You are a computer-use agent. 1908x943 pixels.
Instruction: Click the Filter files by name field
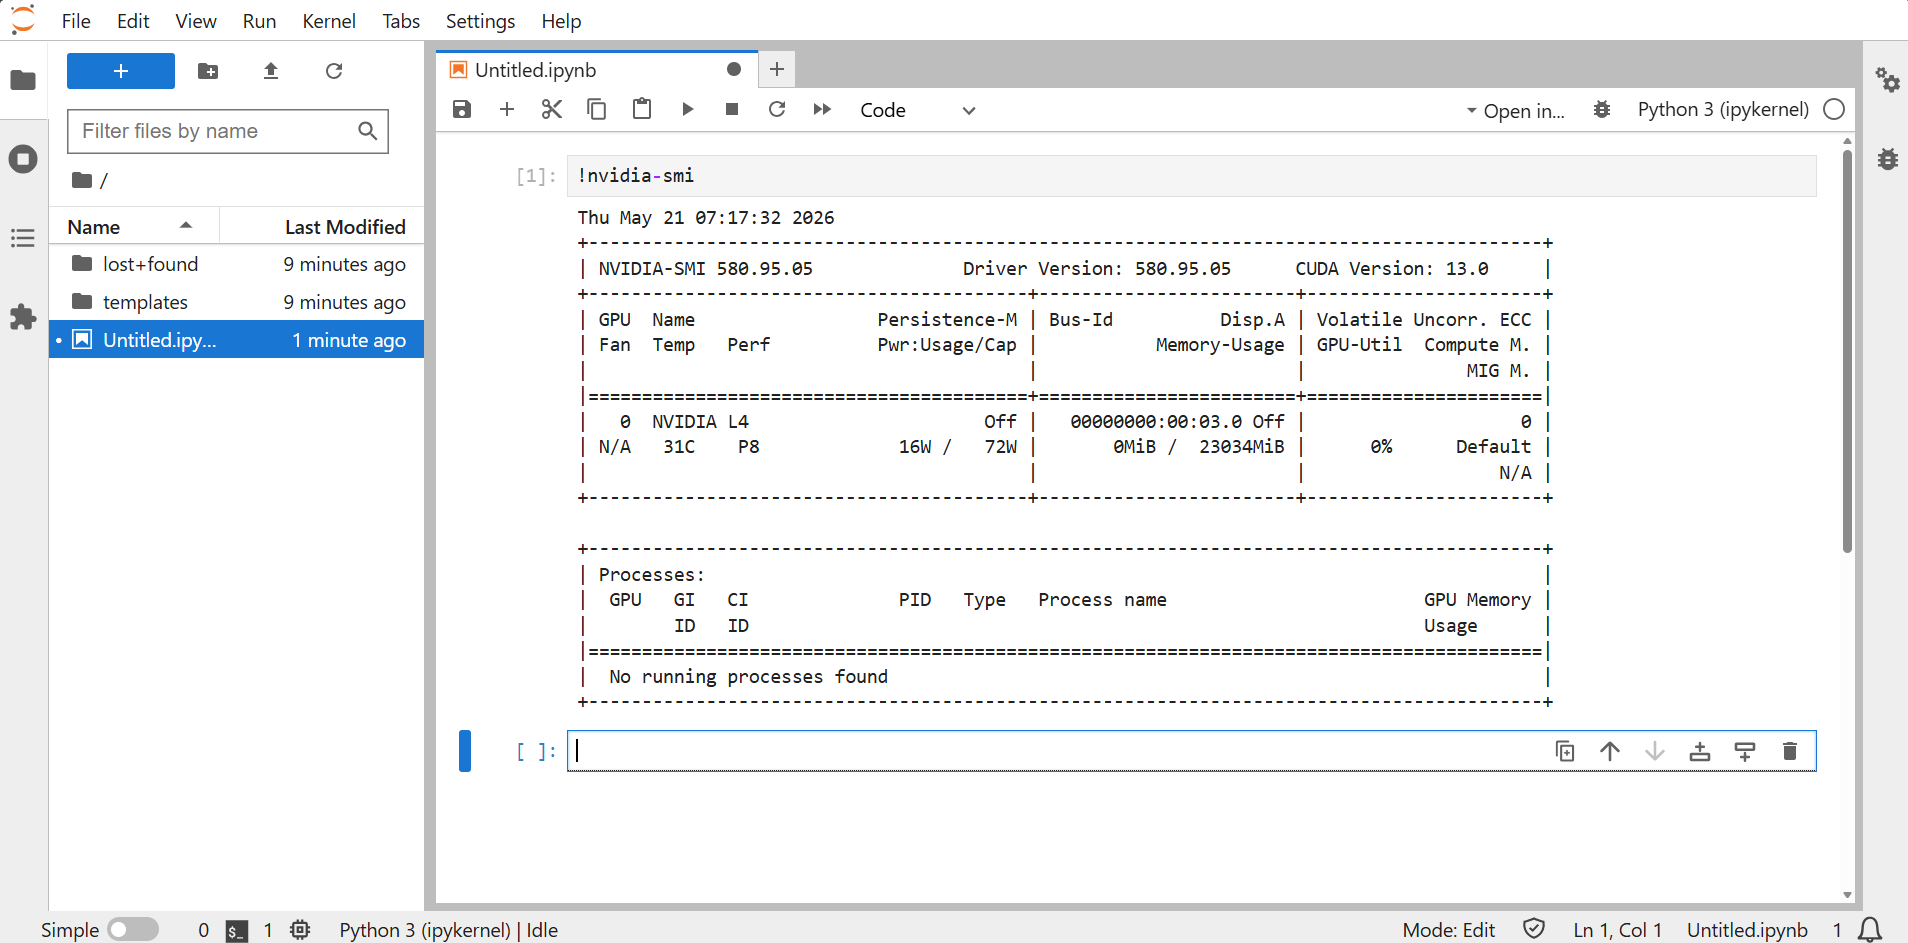228,131
